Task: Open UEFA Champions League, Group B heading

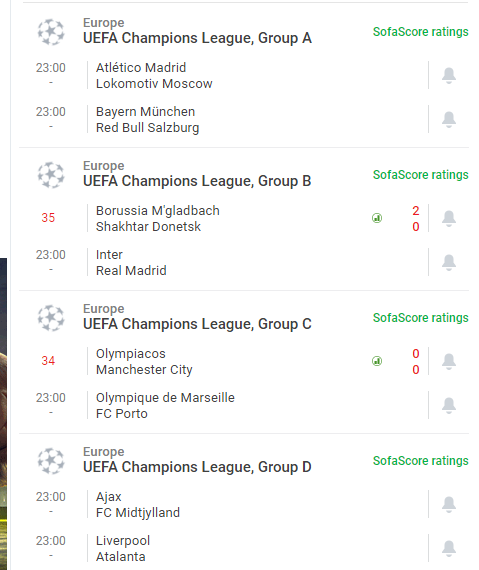Action: [x=197, y=181]
